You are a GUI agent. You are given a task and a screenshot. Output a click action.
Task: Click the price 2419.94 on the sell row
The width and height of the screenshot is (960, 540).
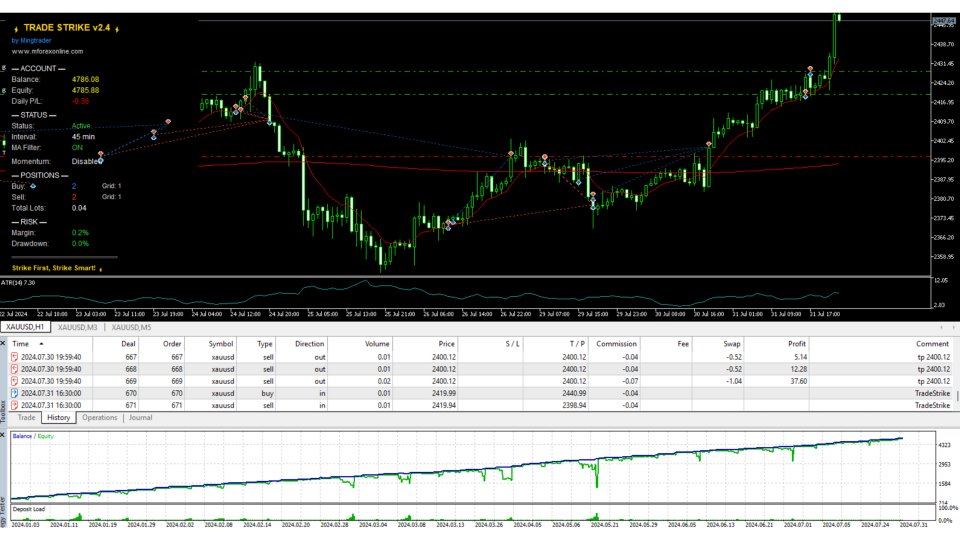(x=443, y=405)
